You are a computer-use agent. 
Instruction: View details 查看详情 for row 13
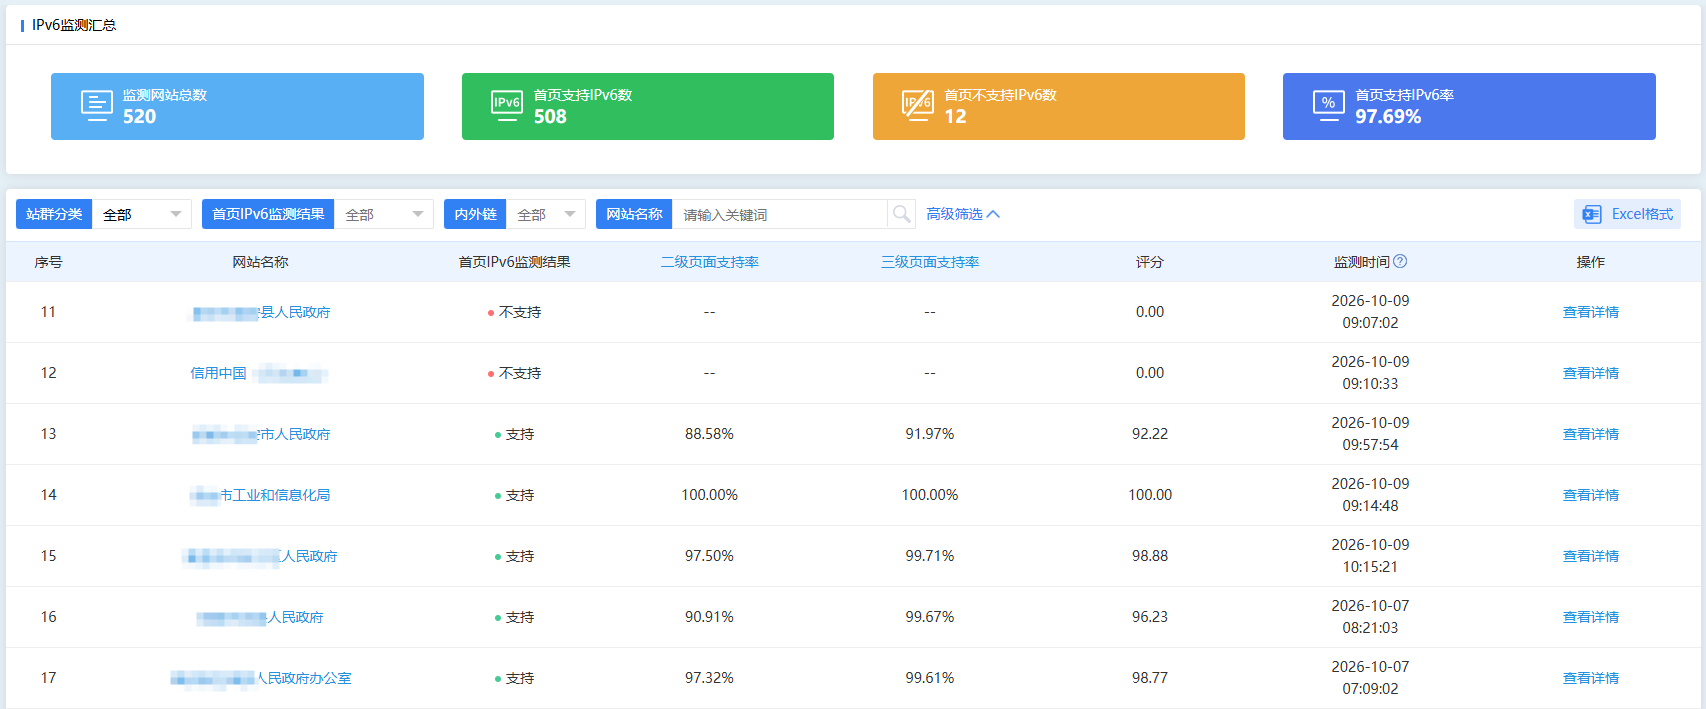pos(1590,434)
